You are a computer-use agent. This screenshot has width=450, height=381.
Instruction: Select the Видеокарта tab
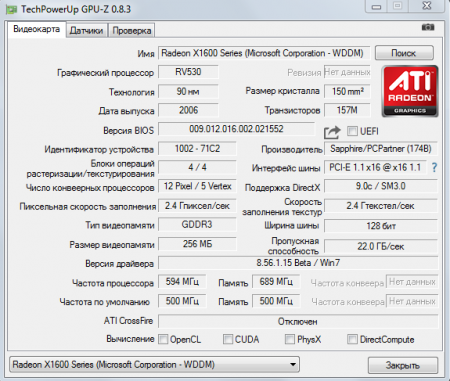tap(37, 29)
